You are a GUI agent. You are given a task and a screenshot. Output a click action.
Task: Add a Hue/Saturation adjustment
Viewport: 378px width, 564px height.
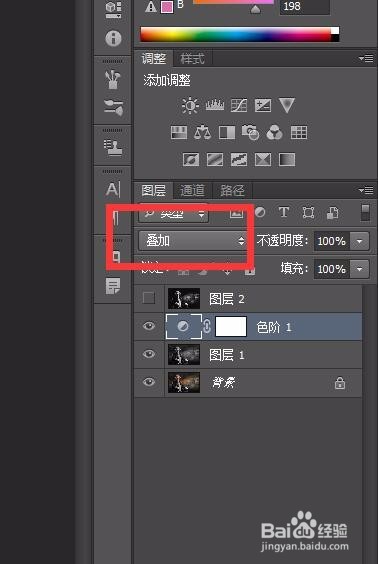pos(179,133)
